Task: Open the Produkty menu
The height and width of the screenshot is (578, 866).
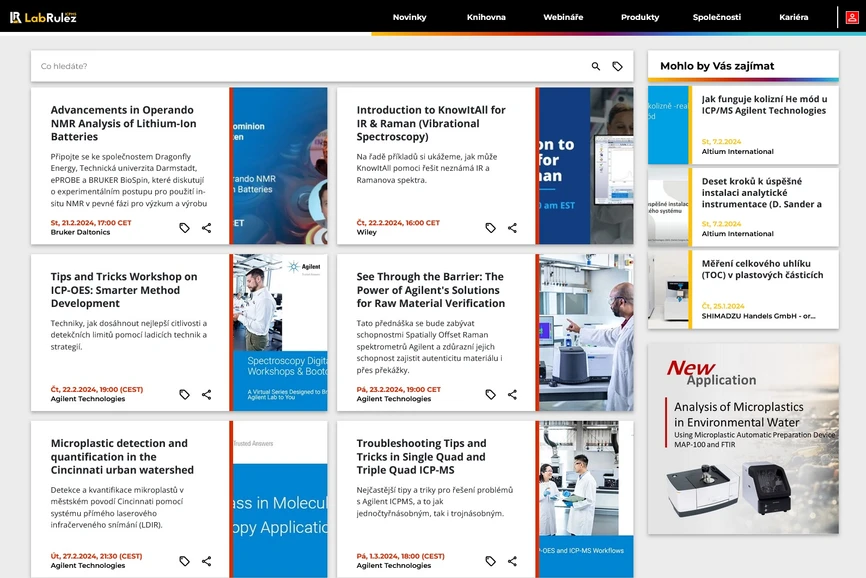Action: (640, 17)
